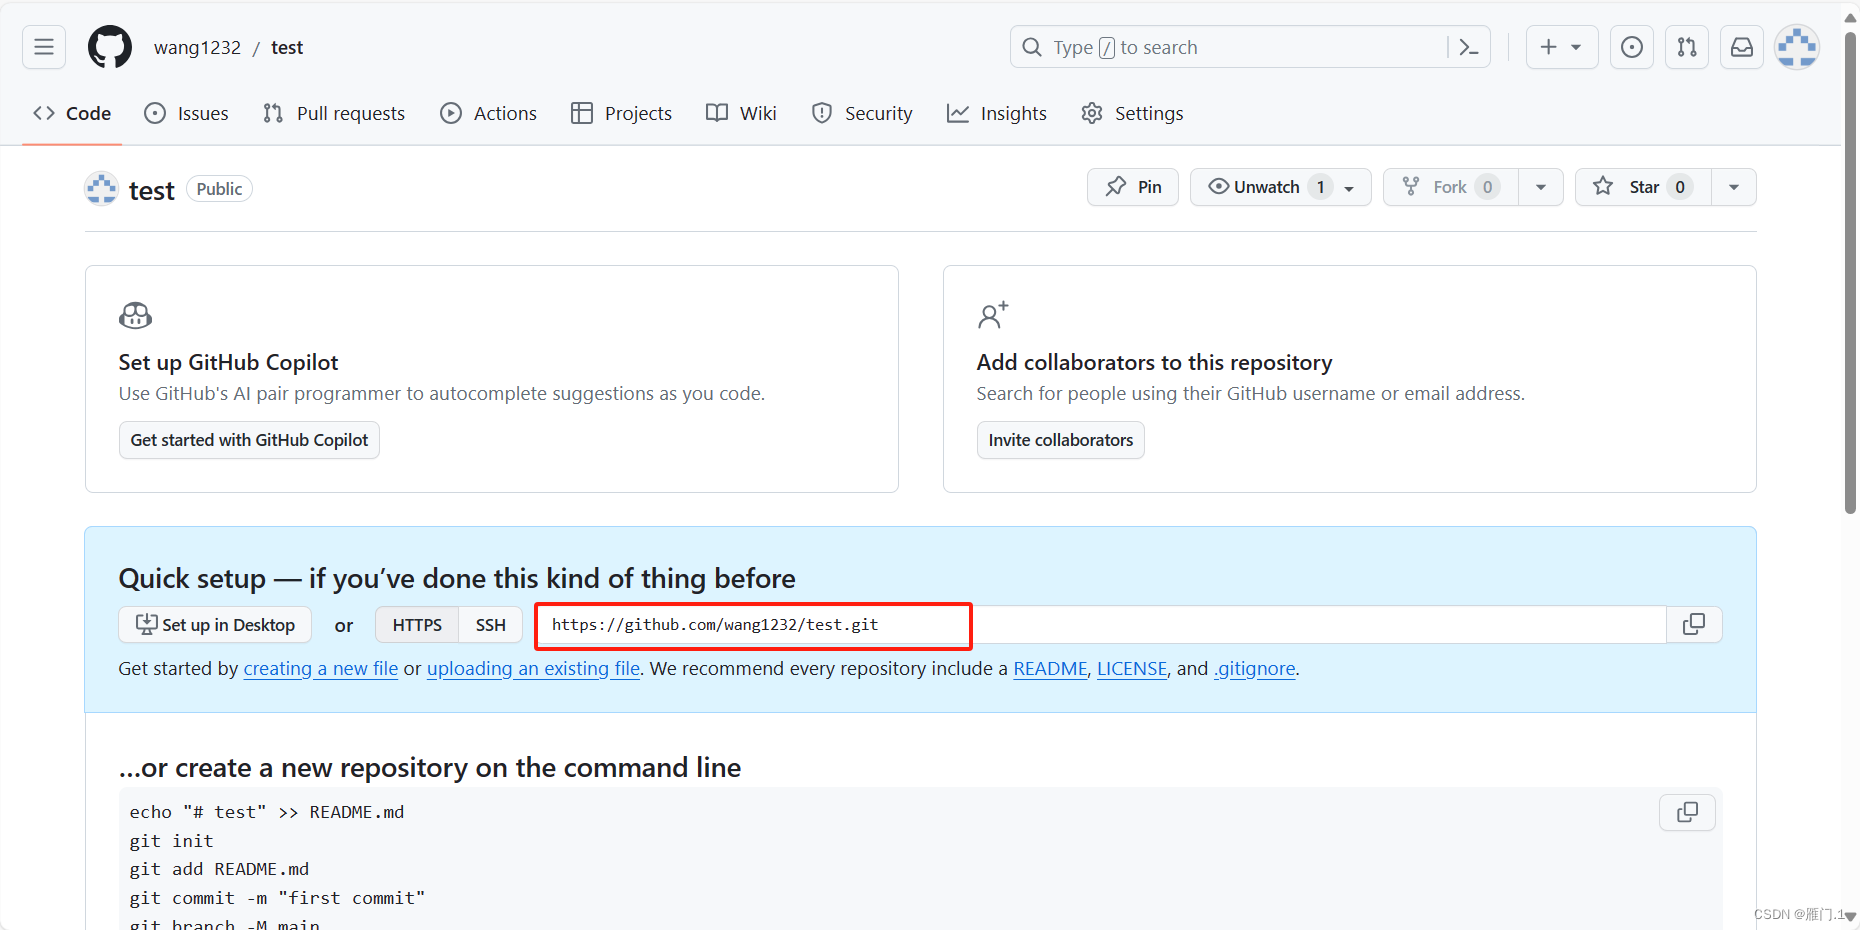Screen dimensions: 1860x930
Task: Click the Unwatch count badge showing 1
Action: tap(1320, 187)
